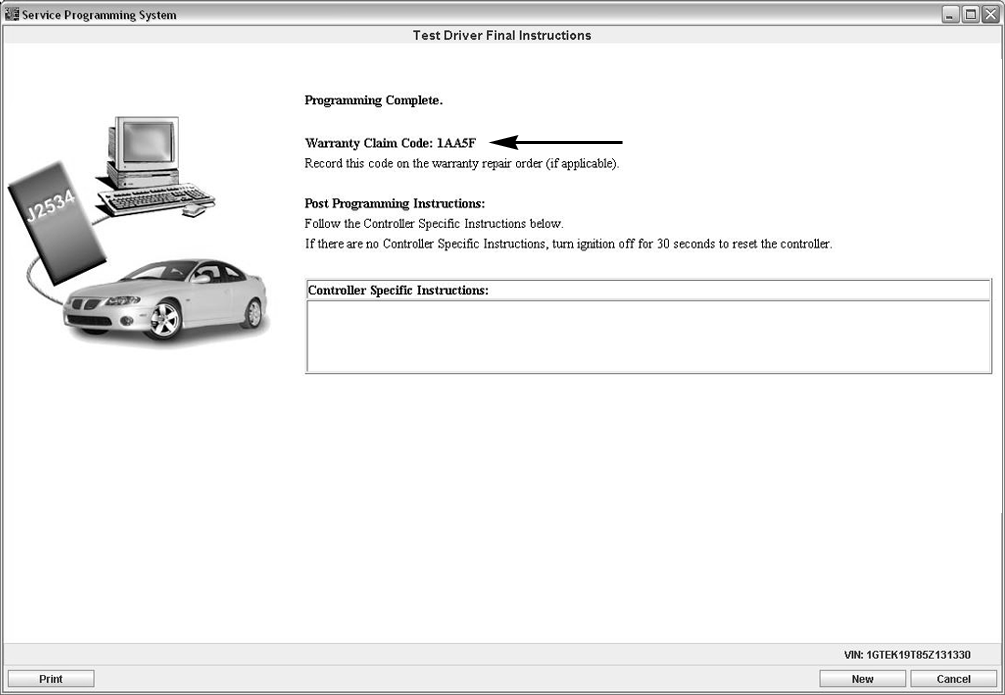Click the 'Record this code' instruction line
Viewport: 1005px width, 695px height.
coord(461,163)
